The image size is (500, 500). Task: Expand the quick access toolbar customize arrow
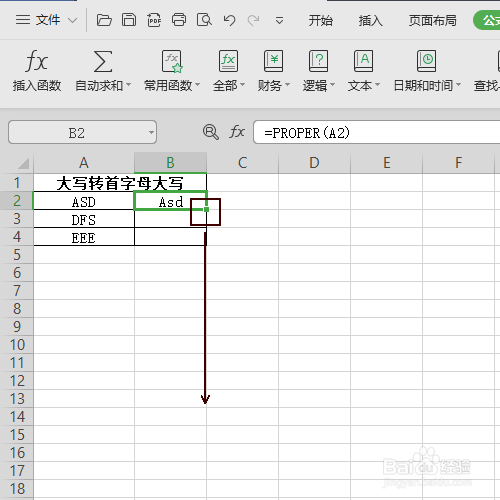coord(279,21)
